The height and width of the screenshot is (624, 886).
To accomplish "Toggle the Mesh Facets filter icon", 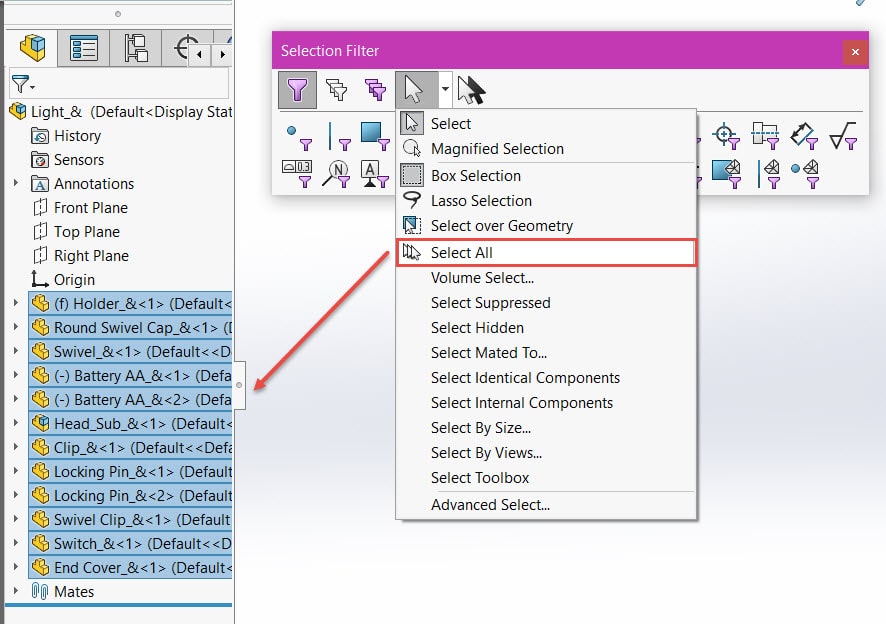I will pos(727,173).
